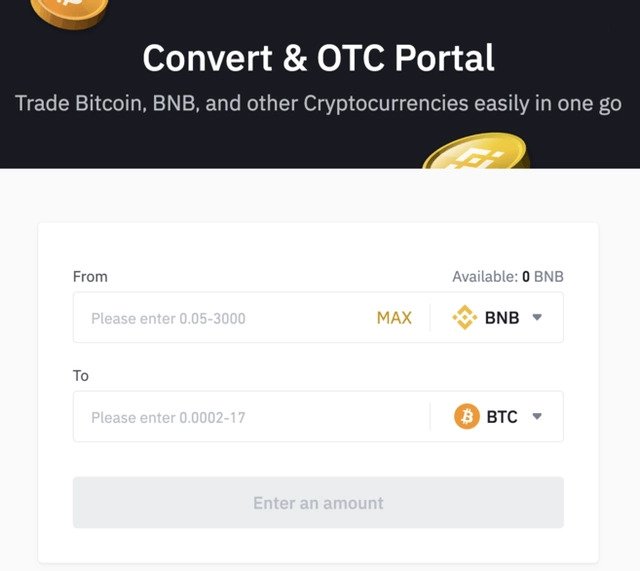Click the To label

point(81,375)
